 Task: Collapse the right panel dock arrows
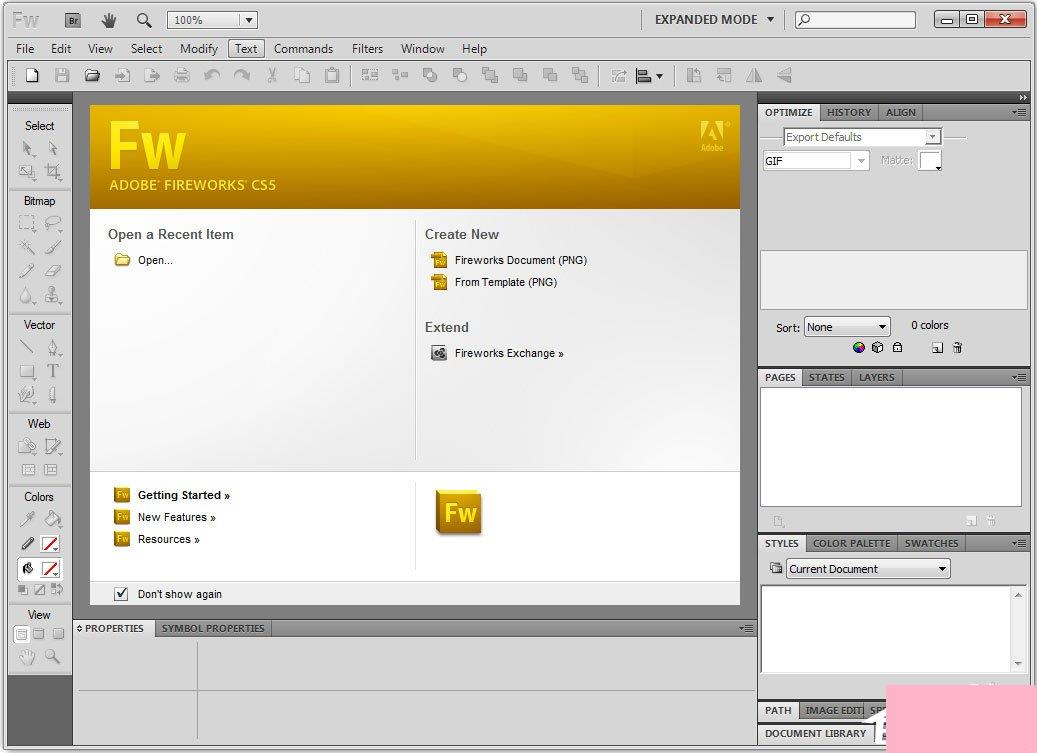[x=1022, y=97]
